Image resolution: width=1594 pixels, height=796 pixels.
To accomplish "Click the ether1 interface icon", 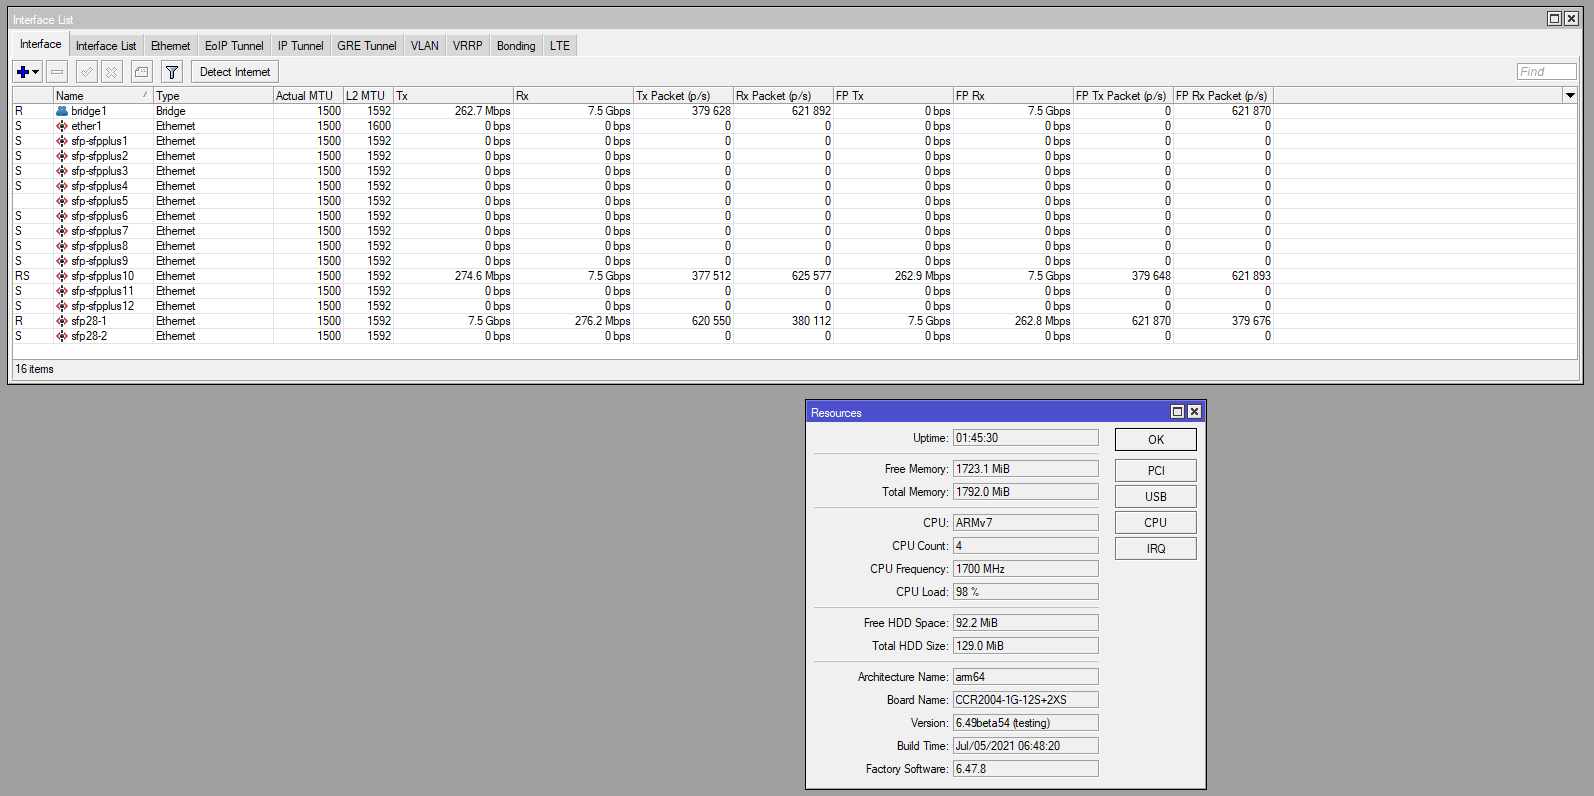I will coord(62,126).
